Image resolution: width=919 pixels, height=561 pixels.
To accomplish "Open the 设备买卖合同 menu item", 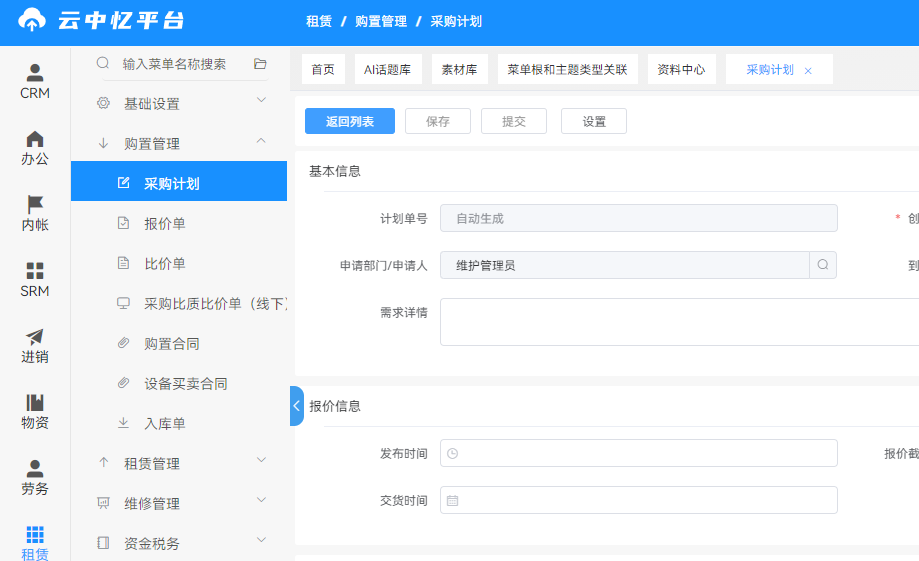I will coord(179,383).
